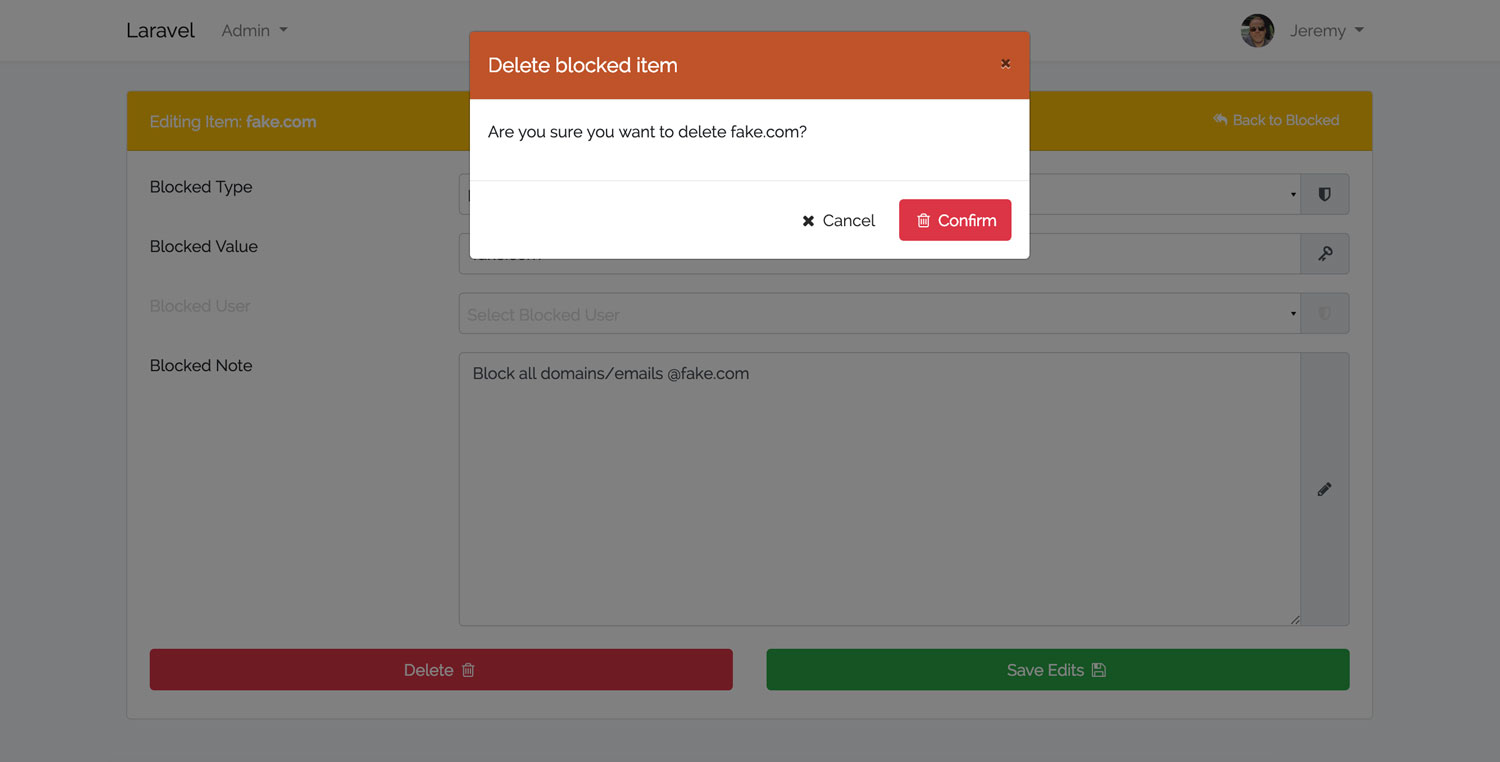Click the red Delete button
The width and height of the screenshot is (1500, 762).
tap(441, 670)
